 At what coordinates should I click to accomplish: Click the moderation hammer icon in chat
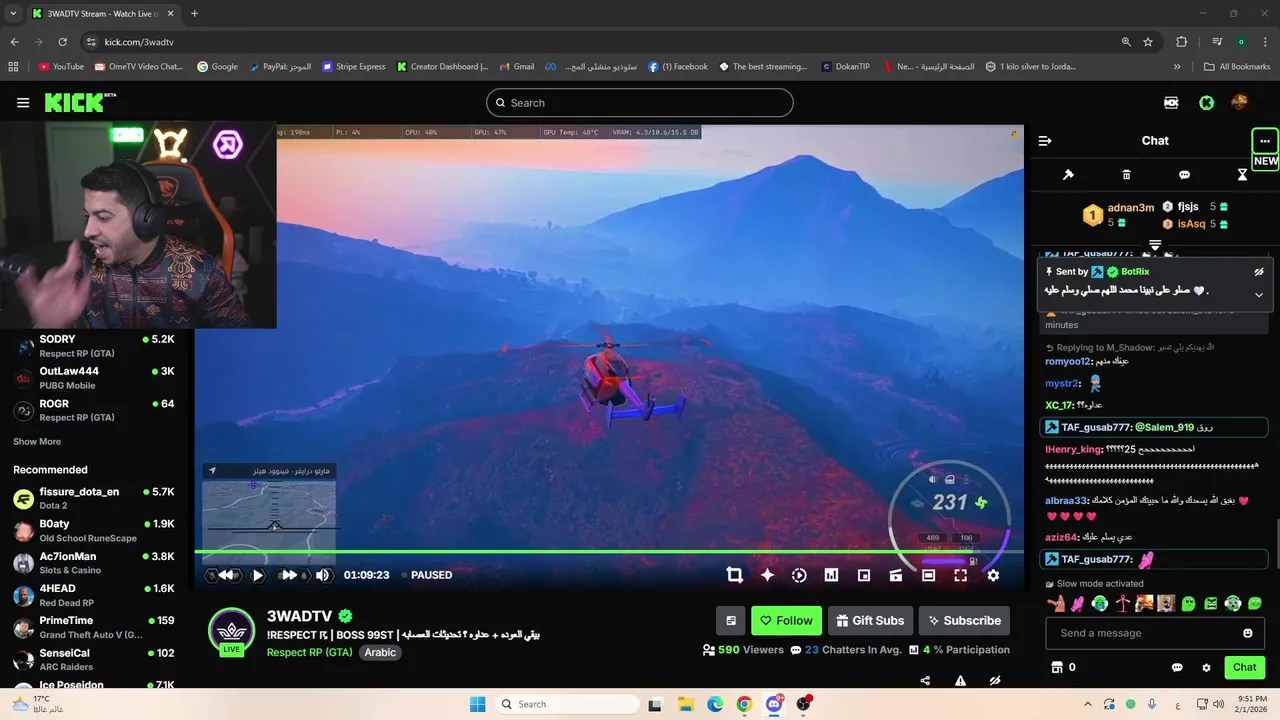[x=1068, y=175]
